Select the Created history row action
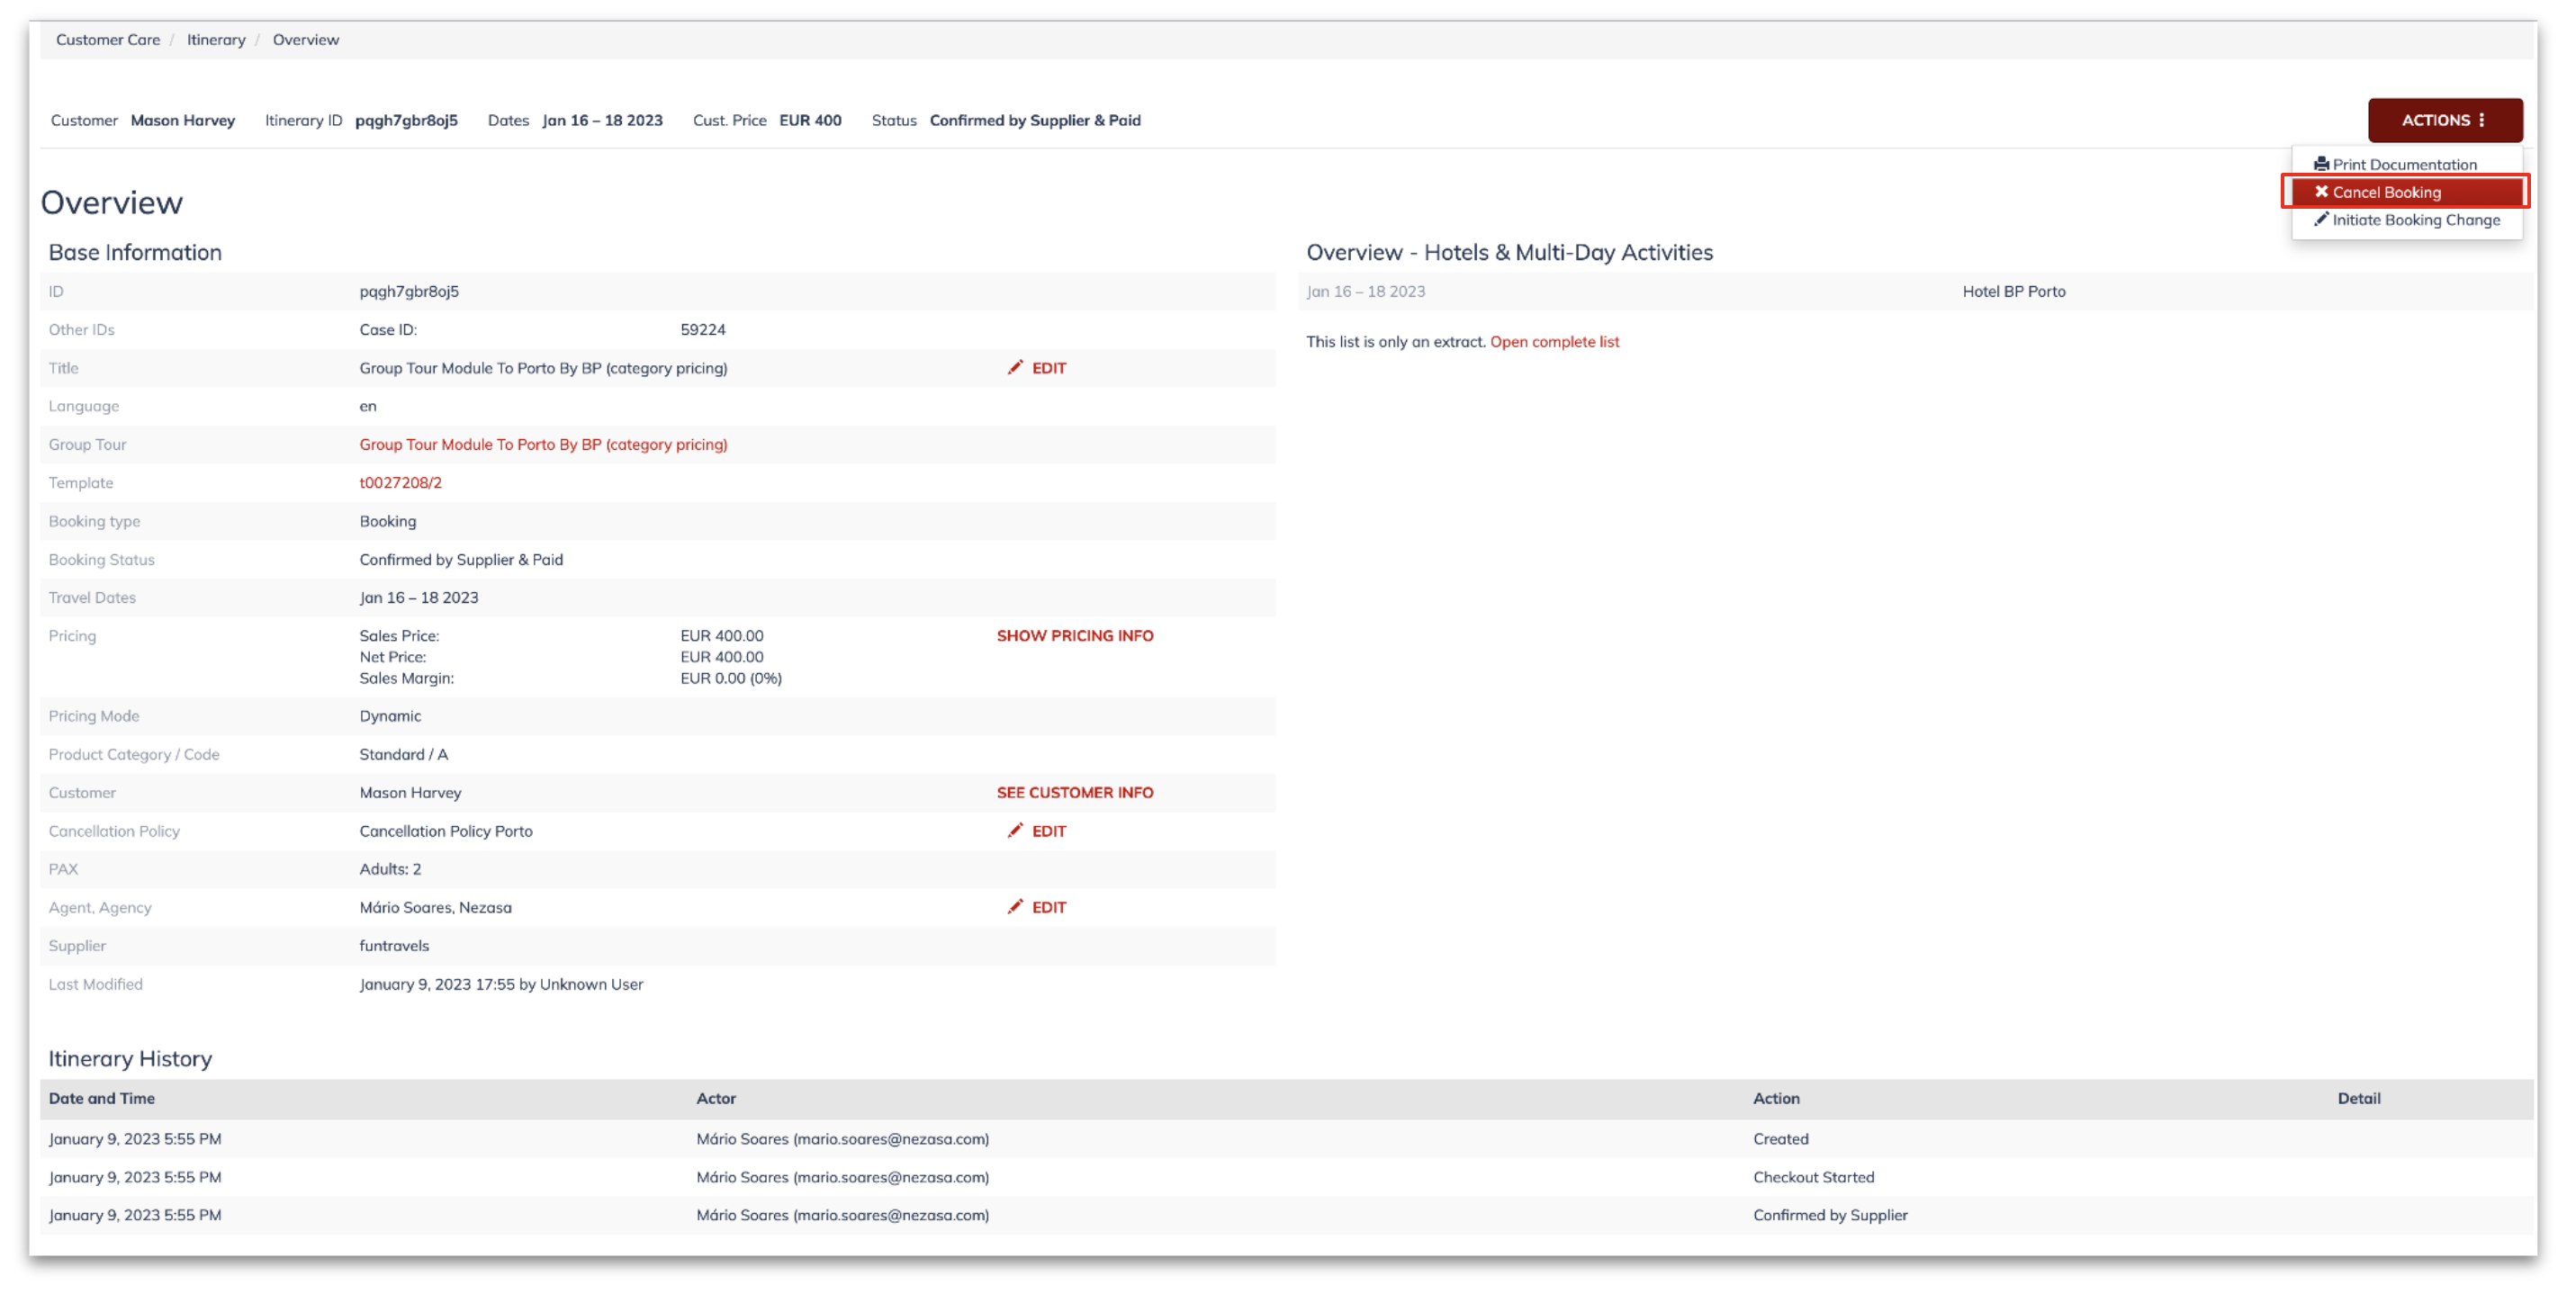The image size is (2576, 1294). click(1780, 1139)
